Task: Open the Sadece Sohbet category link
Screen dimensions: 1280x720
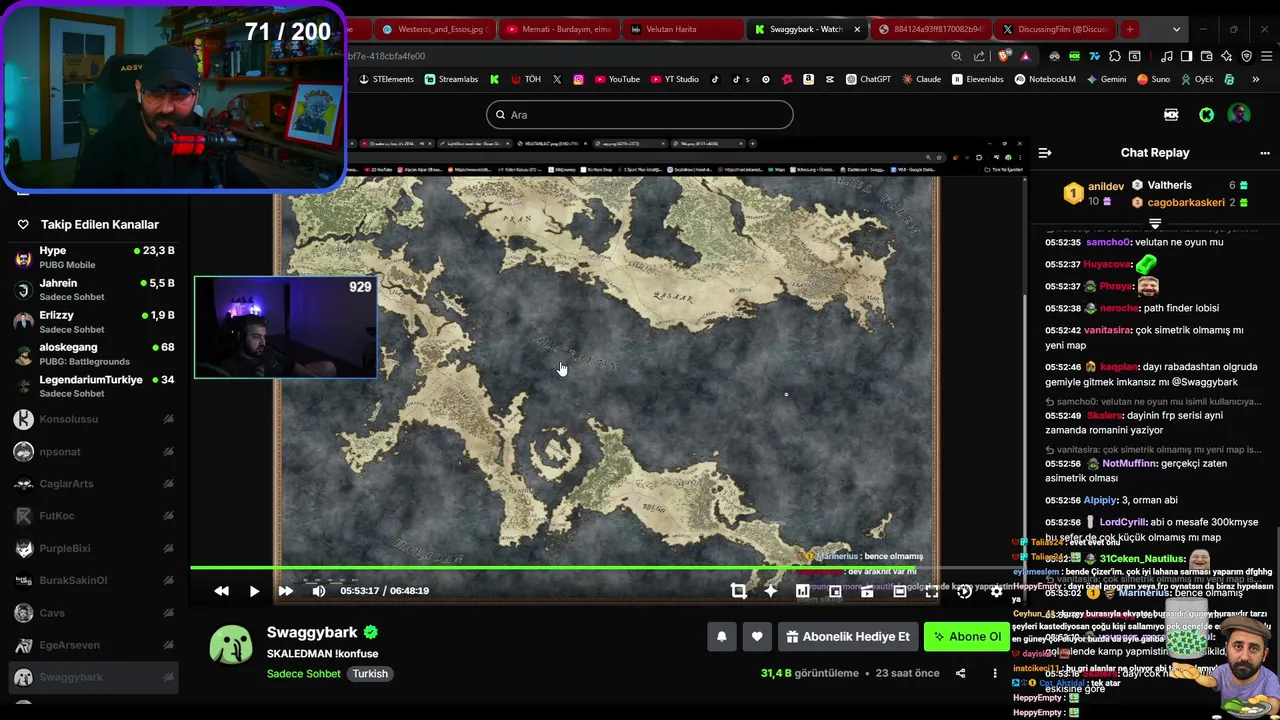Action: pos(304,673)
